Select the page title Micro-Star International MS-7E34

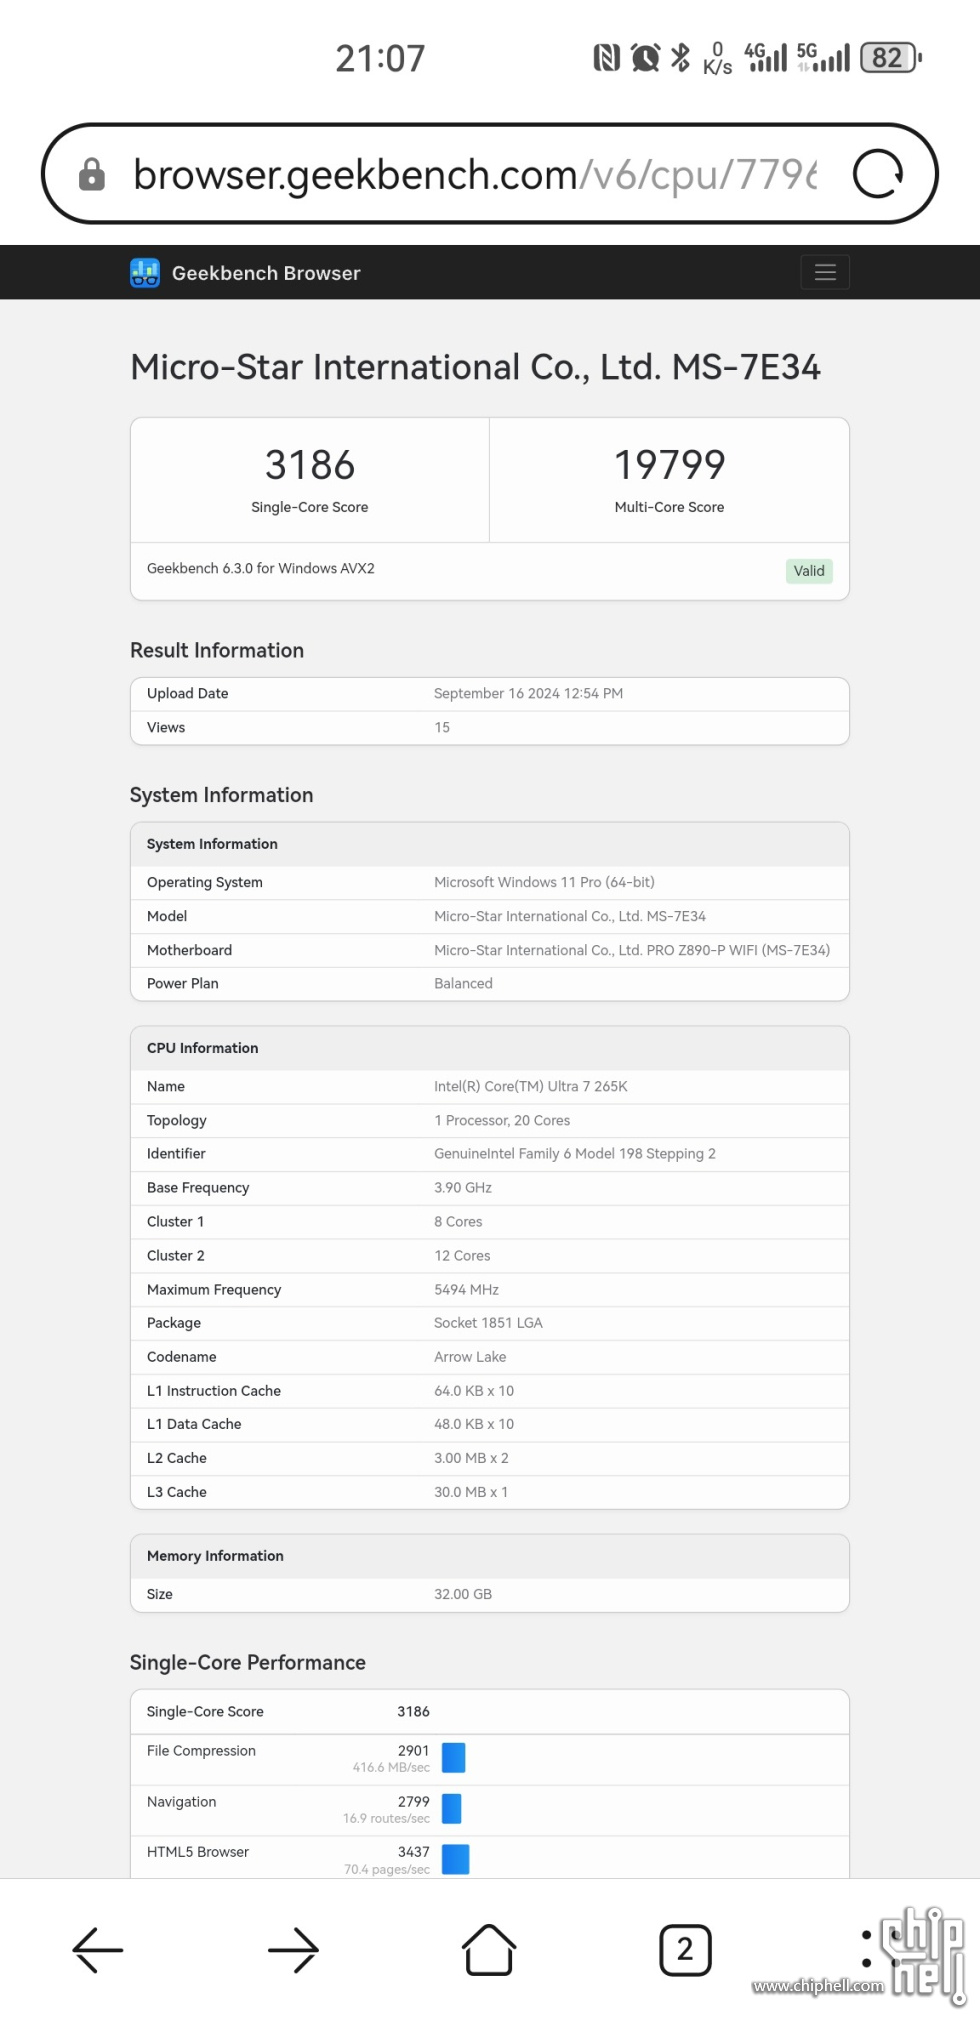point(476,367)
